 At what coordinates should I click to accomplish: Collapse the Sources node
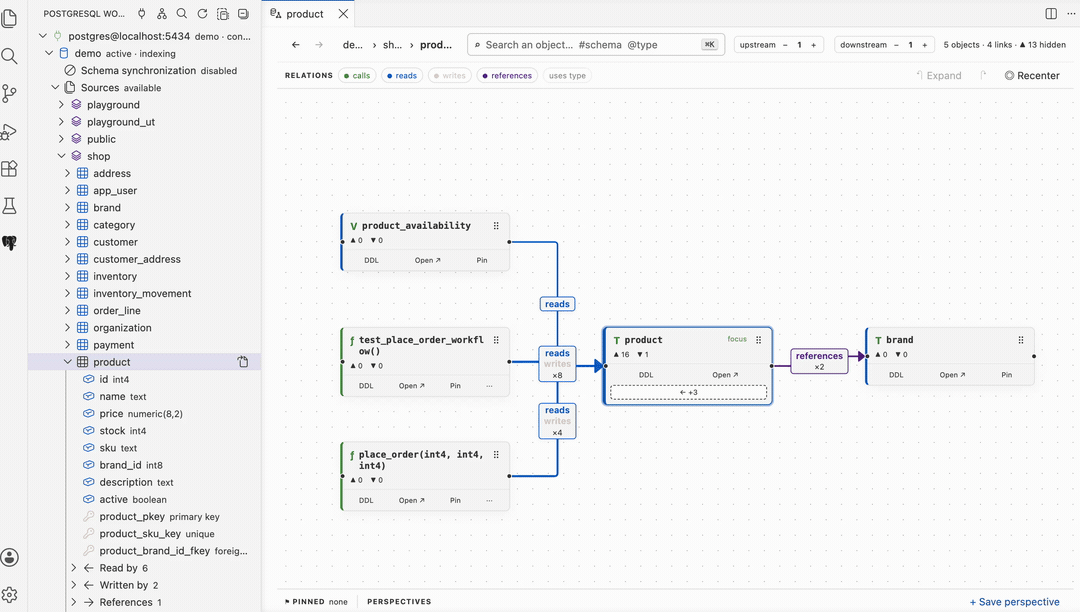55,87
